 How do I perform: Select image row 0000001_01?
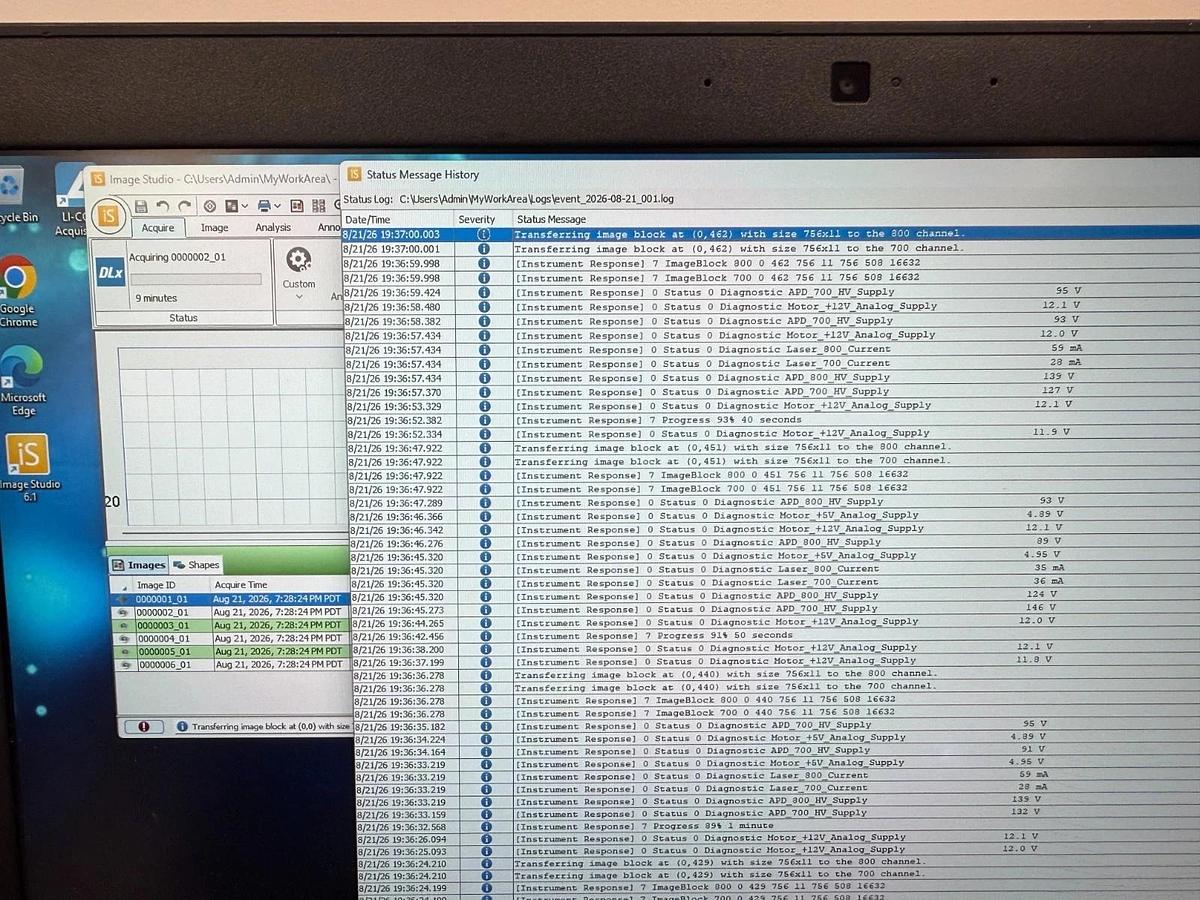pos(230,599)
